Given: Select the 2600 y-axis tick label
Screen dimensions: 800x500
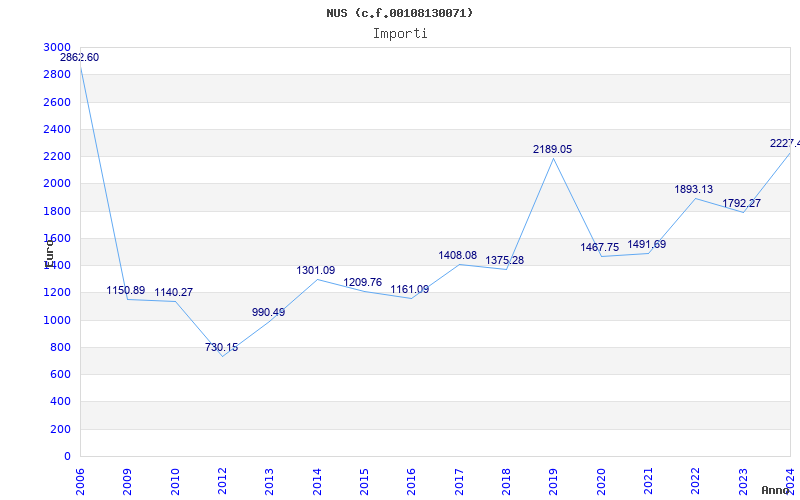Looking at the screenshot, I should click(x=57, y=102).
